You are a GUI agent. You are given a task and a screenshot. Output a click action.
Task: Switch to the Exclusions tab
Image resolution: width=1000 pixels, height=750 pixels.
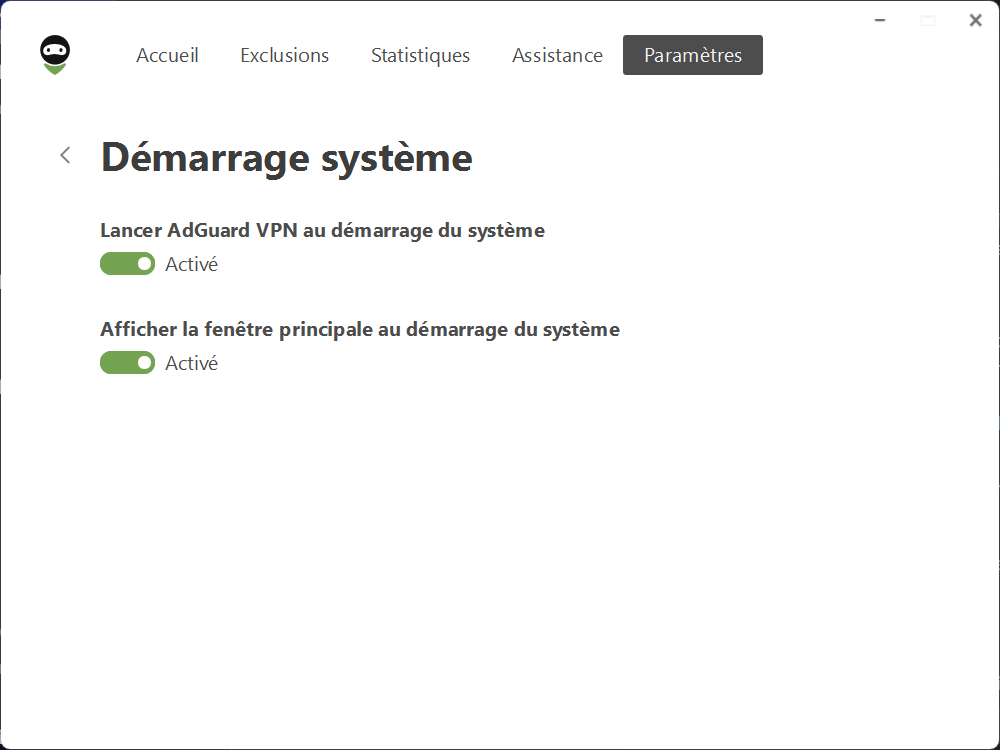[x=284, y=55]
